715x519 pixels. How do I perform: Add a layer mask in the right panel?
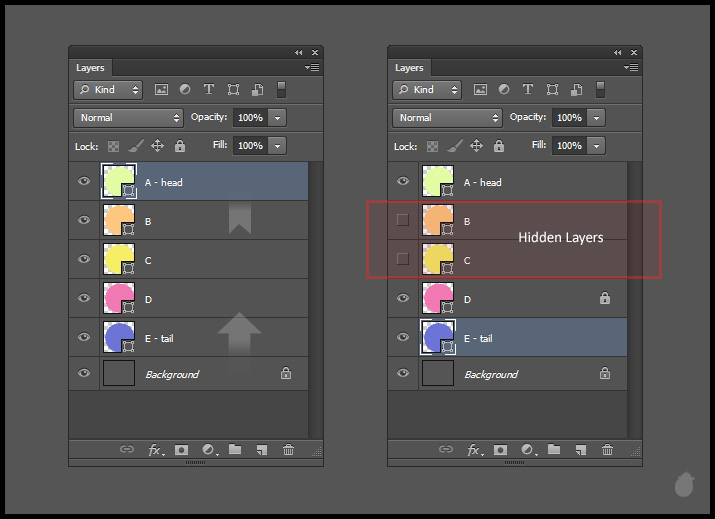tap(500, 450)
